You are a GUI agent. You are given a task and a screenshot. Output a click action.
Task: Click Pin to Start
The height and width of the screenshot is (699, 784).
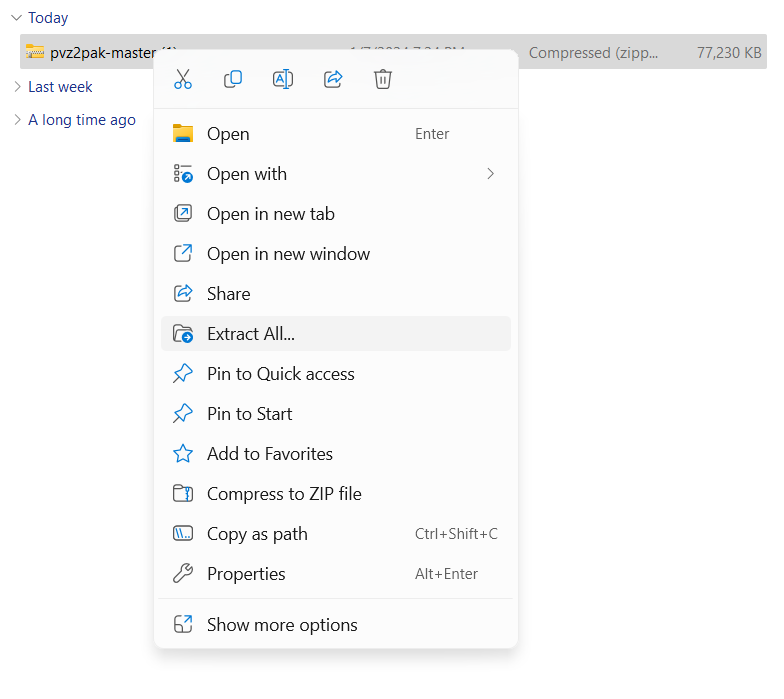[249, 414]
